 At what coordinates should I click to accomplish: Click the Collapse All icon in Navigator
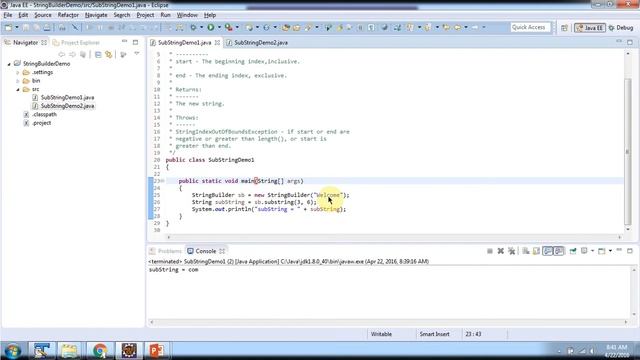[x=98, y=54]
